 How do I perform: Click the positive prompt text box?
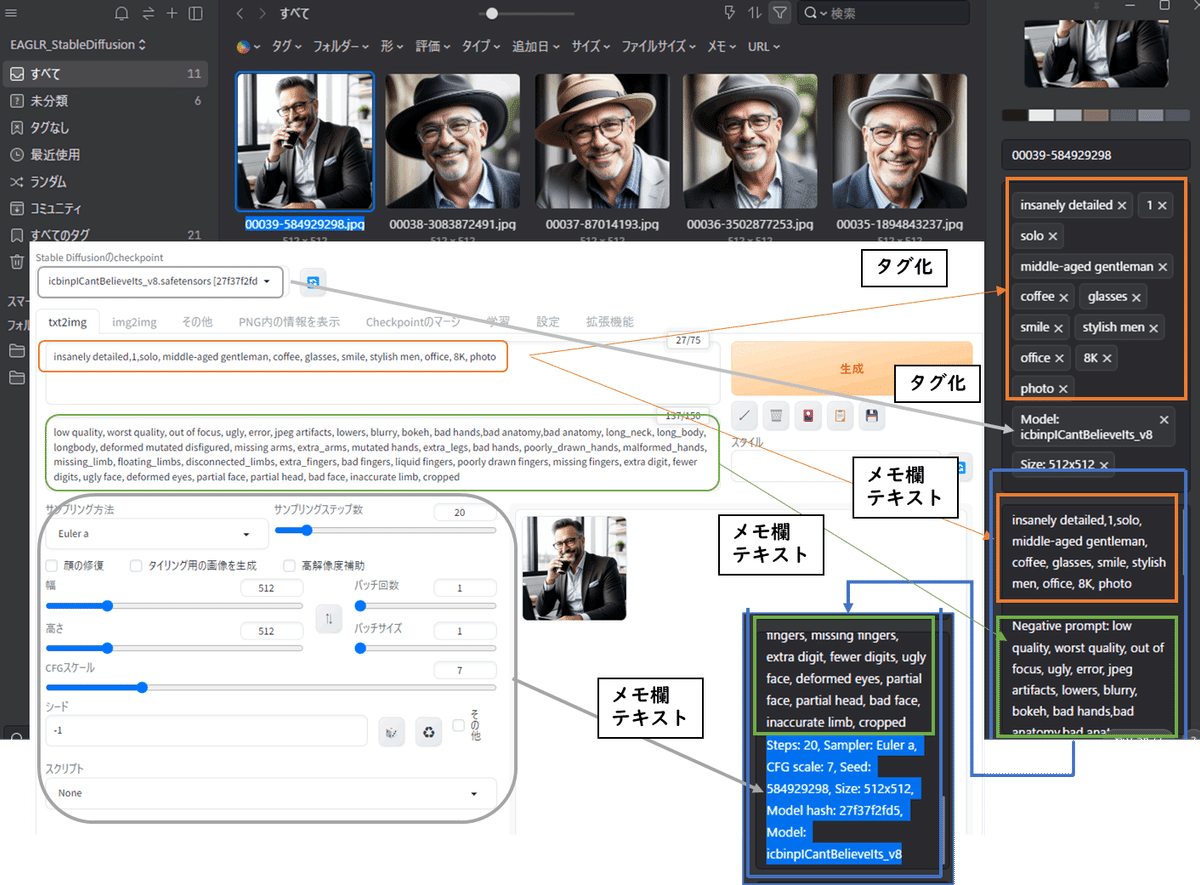point(379,373)
